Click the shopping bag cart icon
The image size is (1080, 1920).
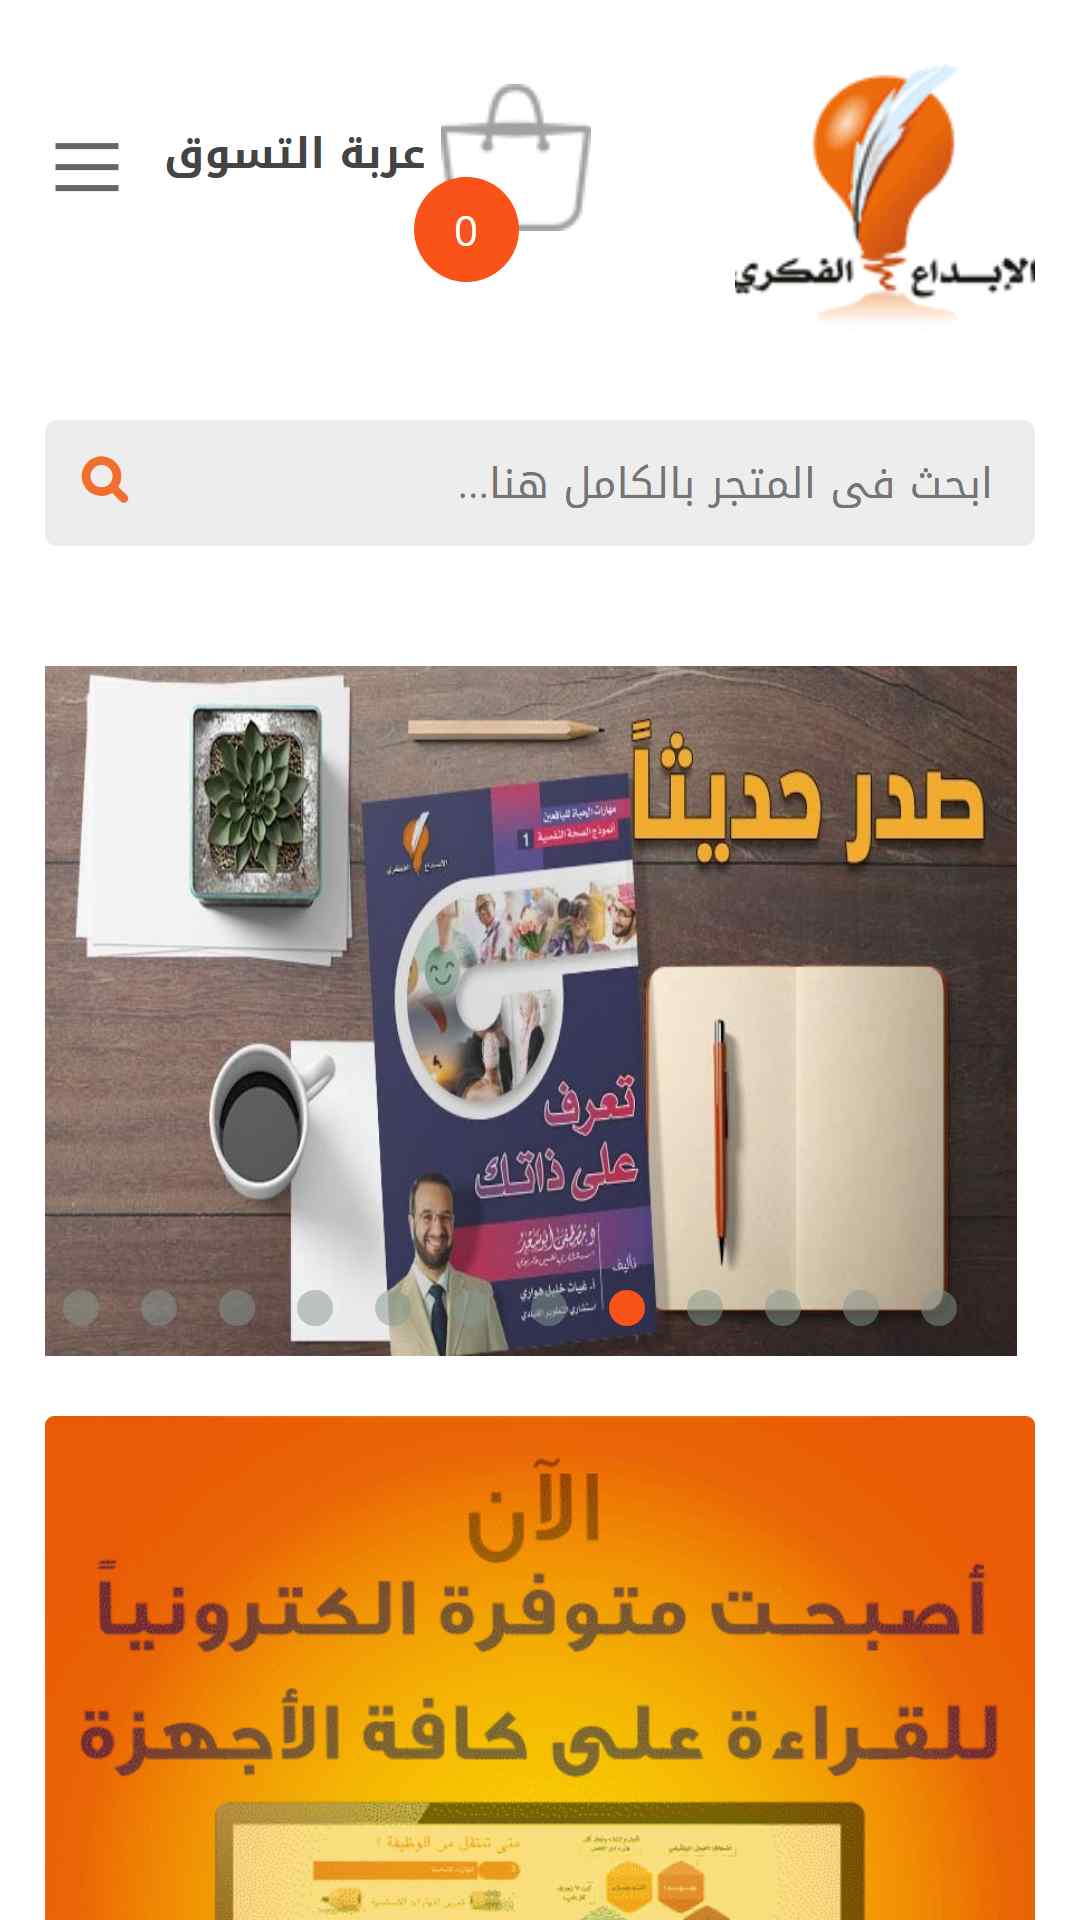516,157
